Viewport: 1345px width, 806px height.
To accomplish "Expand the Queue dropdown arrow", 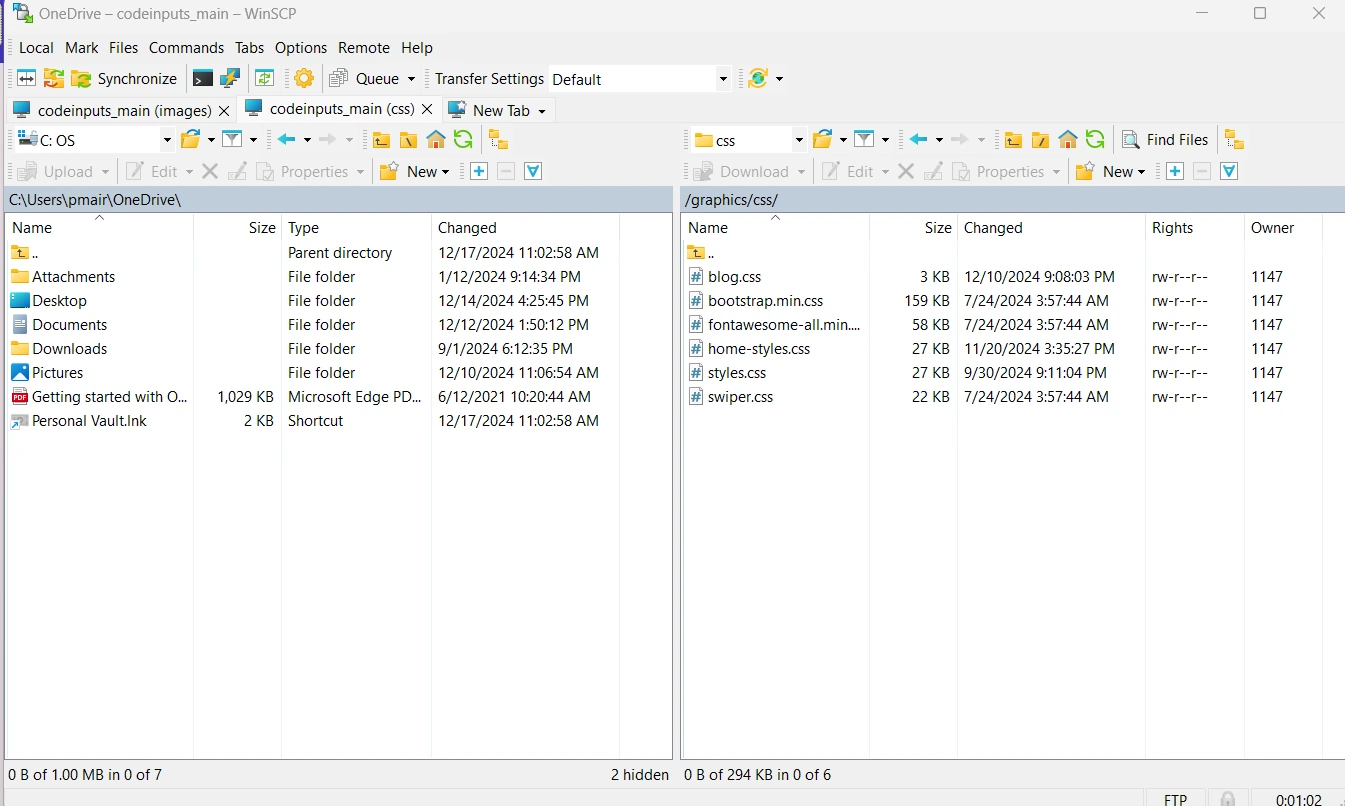I will pyautogui.click(x=411, y=79).
